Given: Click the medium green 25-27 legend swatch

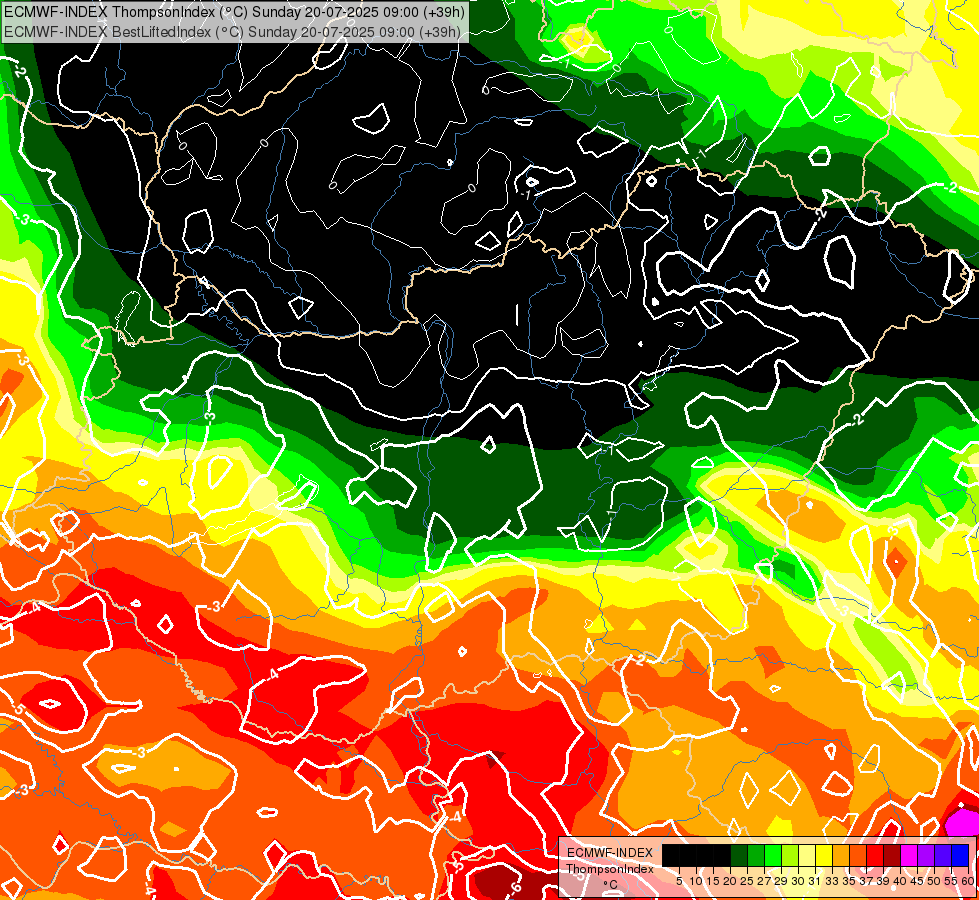Looking at the screenshot, I should pos(755,855).
